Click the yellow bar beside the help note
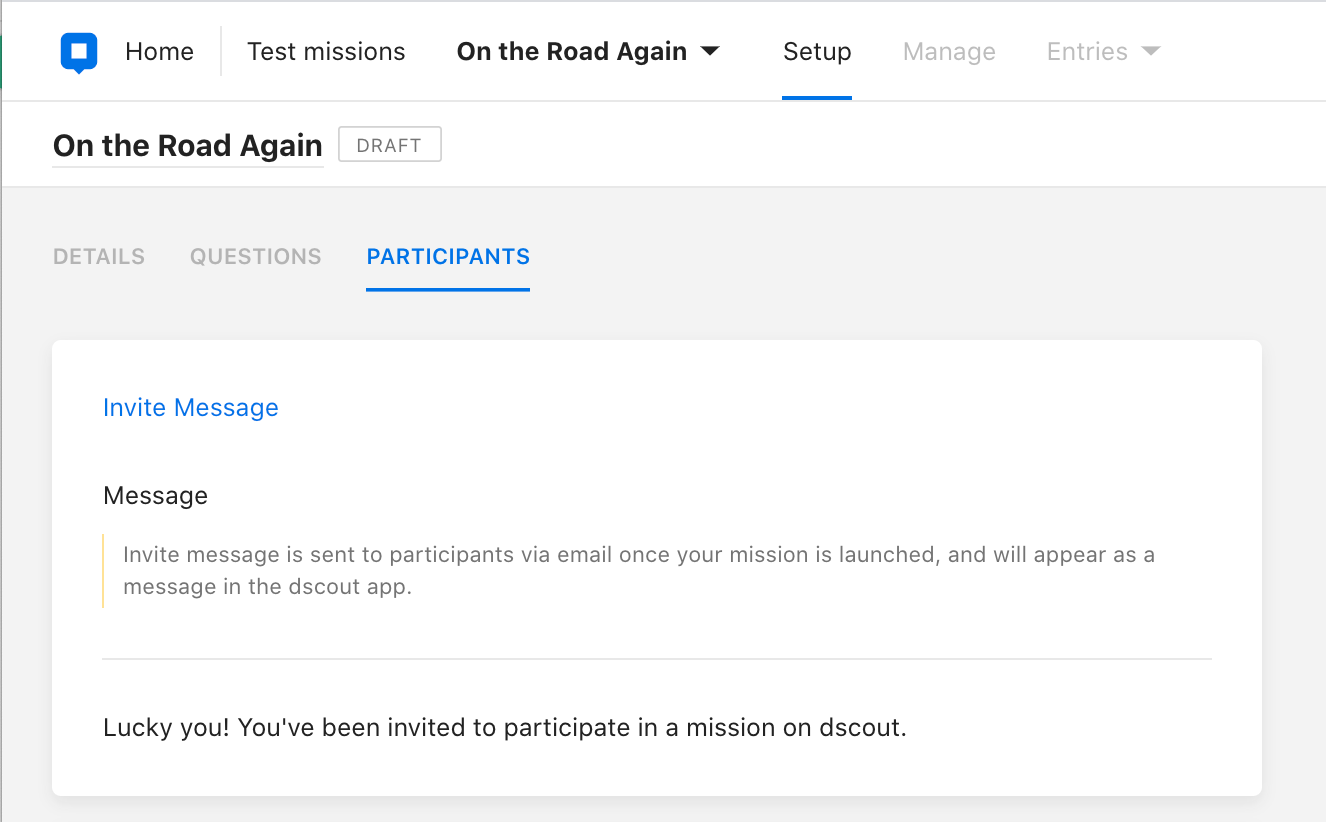This screenshot has height=822, width=1326. [103, 571]
